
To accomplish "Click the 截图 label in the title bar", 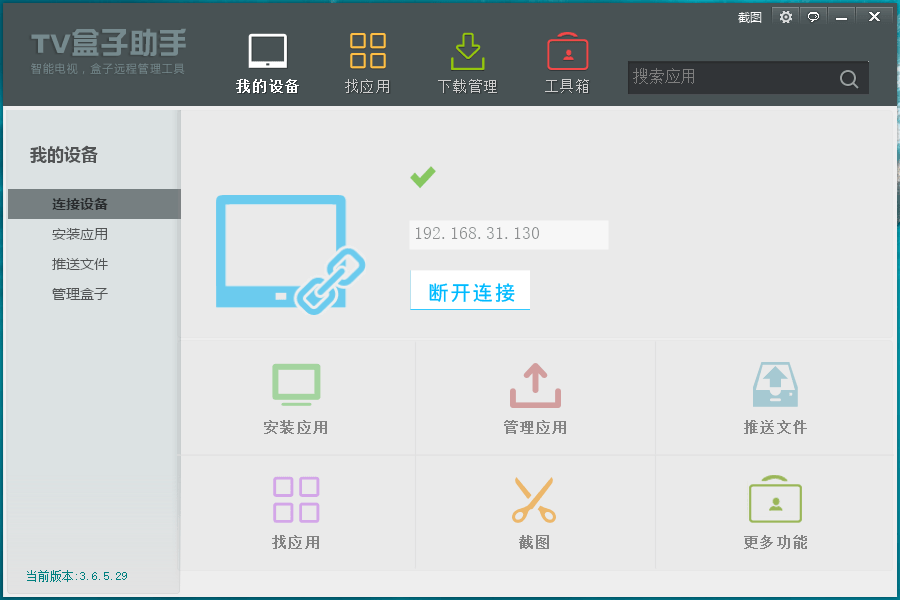I will (x=748, y=16).
